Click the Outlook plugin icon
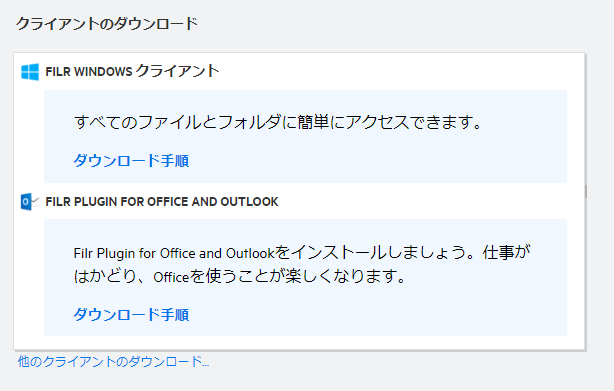614x391 pixels. [x=30, y=202]
